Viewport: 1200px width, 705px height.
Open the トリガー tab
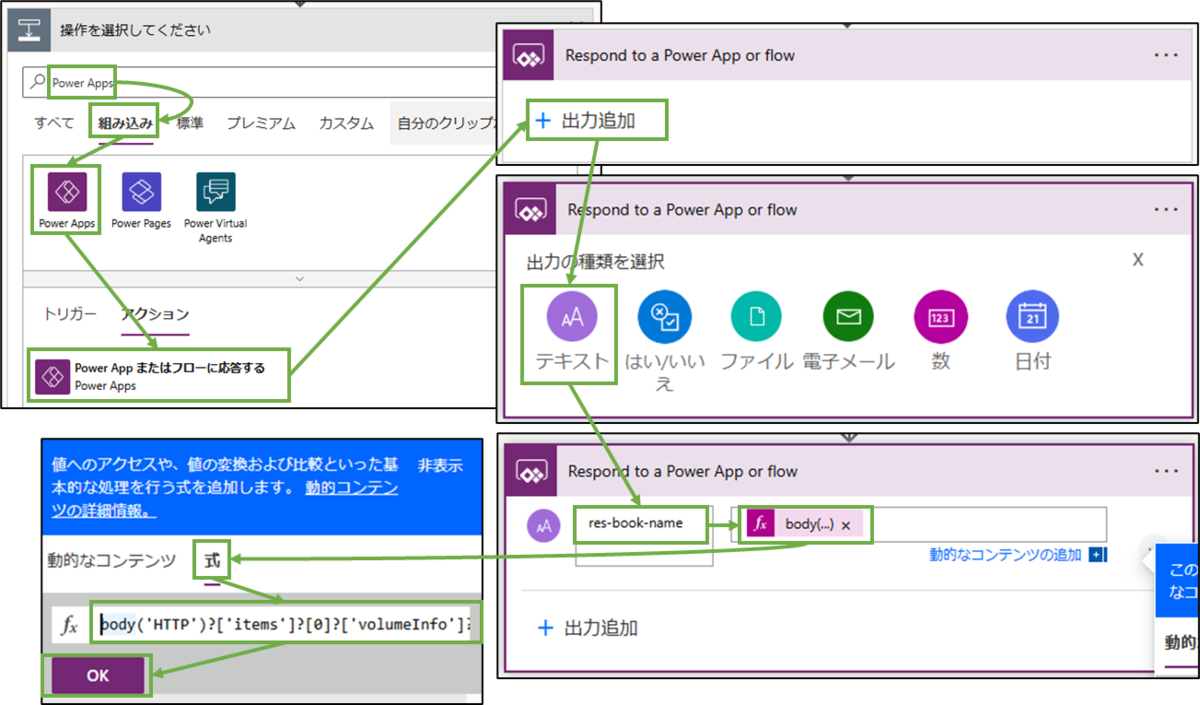70,314
